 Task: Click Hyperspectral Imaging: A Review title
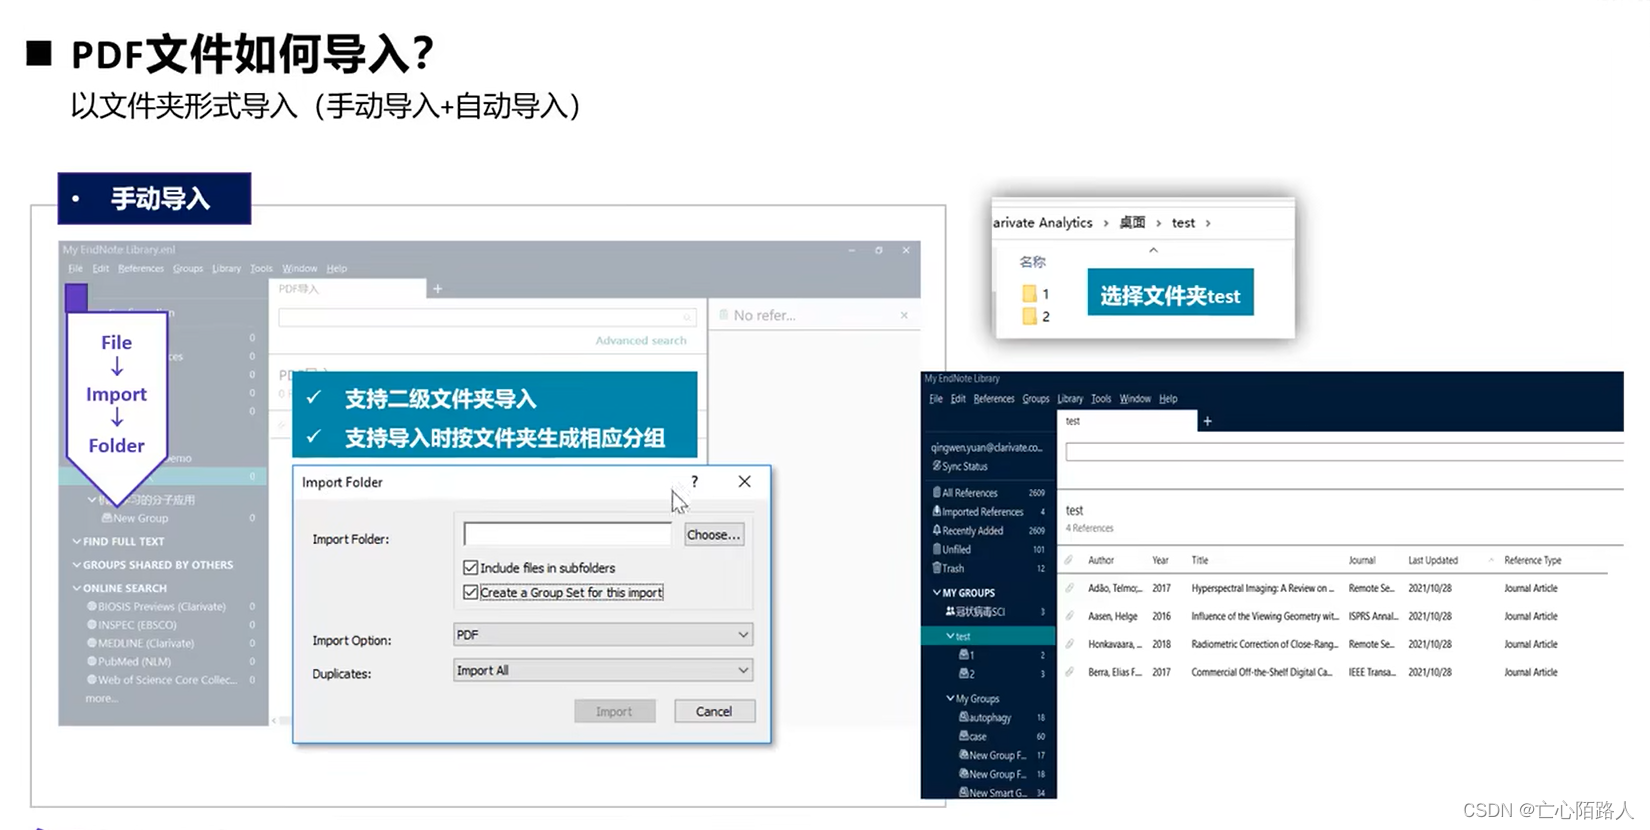click(x=1262, y=588)
